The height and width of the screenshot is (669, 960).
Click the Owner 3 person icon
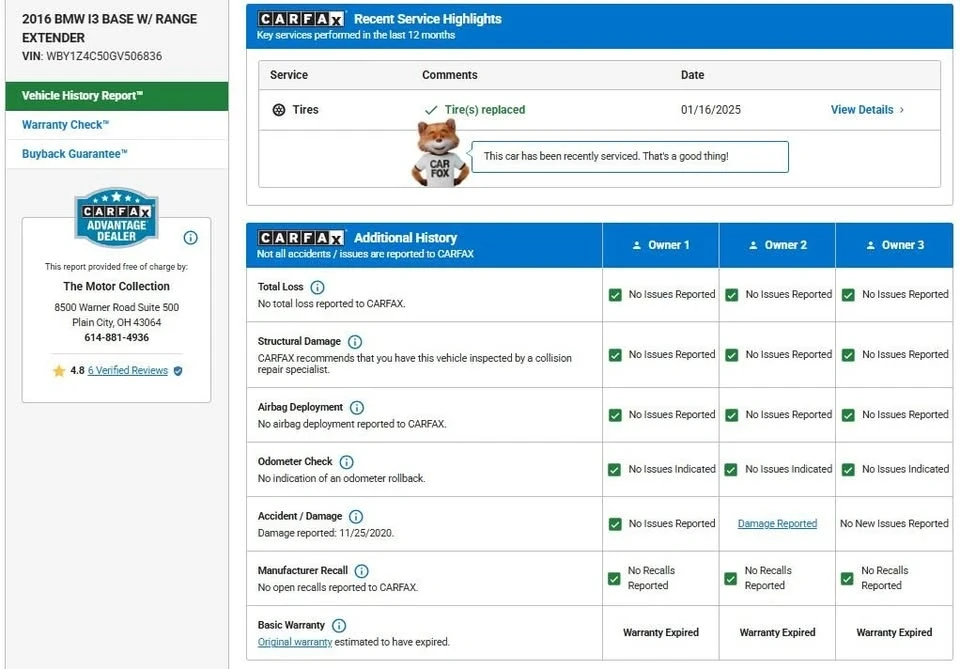pyautogui.click(x=870, y=245)
